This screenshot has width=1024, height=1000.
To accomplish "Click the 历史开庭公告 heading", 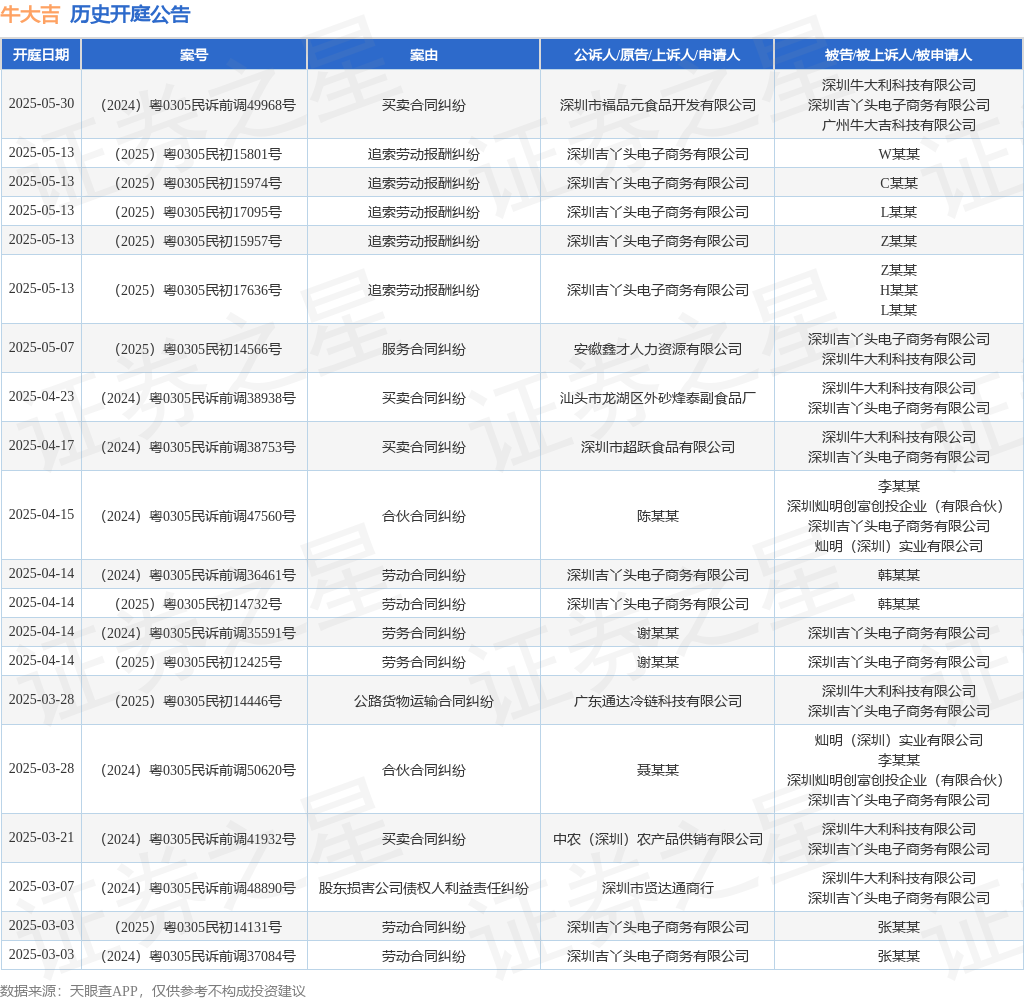I will (x=130, y=14).
